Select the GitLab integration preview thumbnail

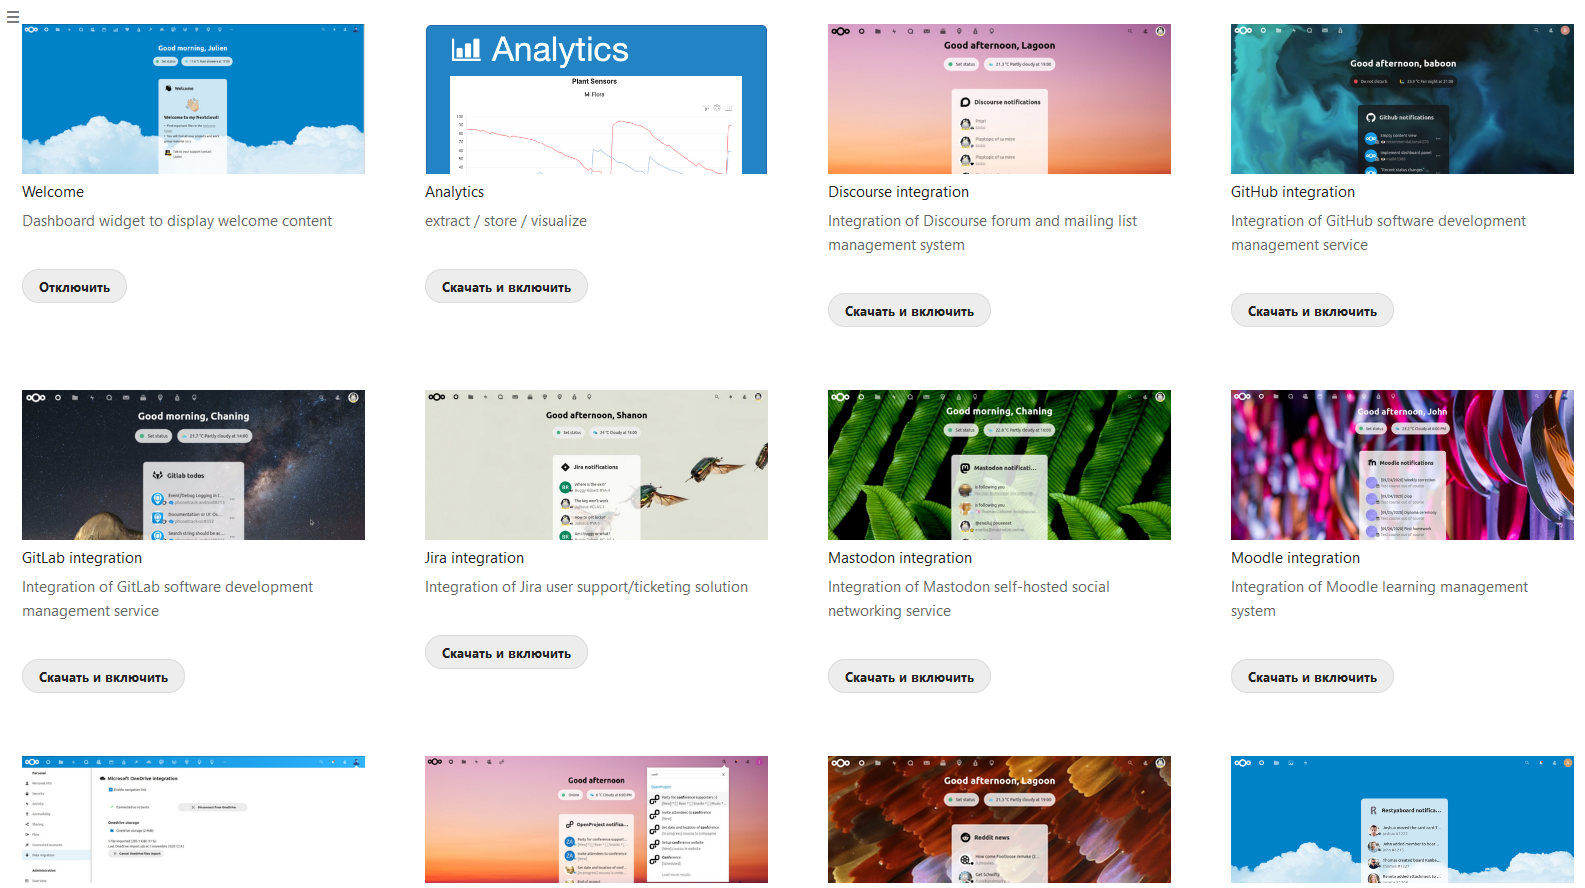coord(193,465)
